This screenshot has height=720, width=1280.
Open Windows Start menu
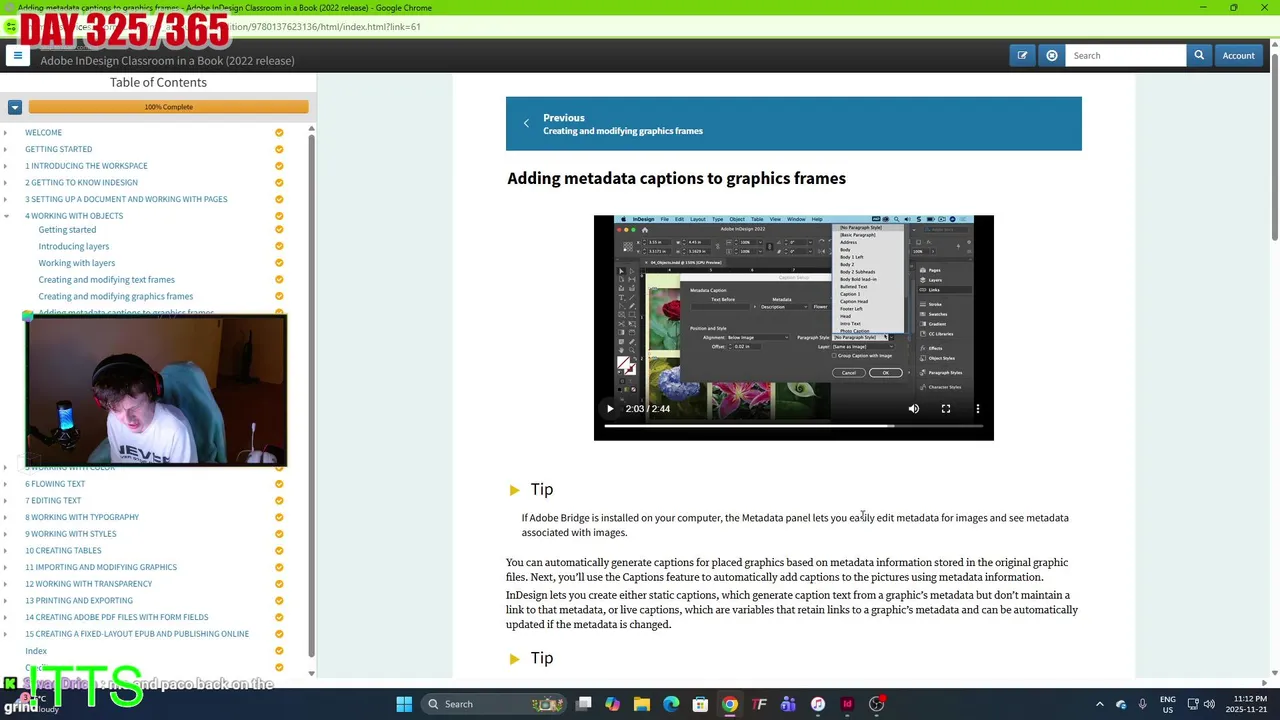(404, 704)
